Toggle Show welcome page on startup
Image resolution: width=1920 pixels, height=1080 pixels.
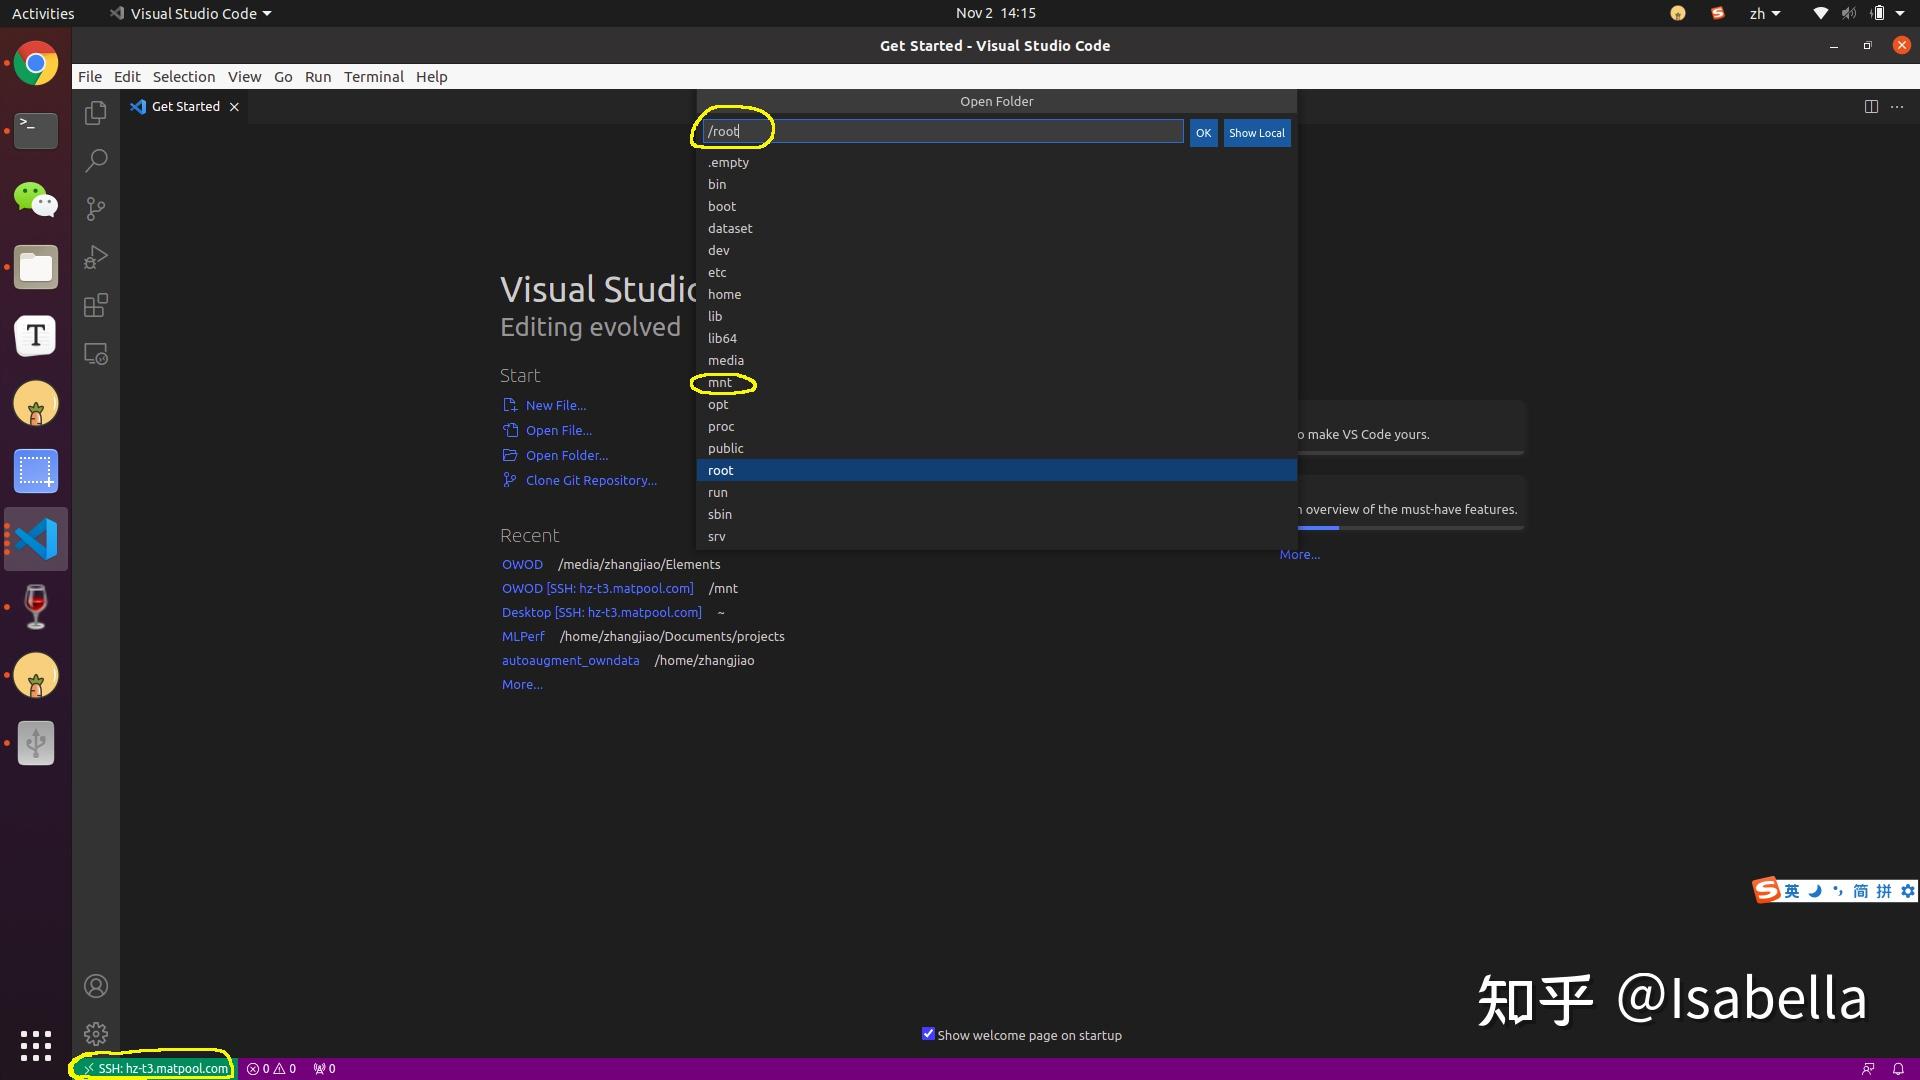(x=928, y=1034)
